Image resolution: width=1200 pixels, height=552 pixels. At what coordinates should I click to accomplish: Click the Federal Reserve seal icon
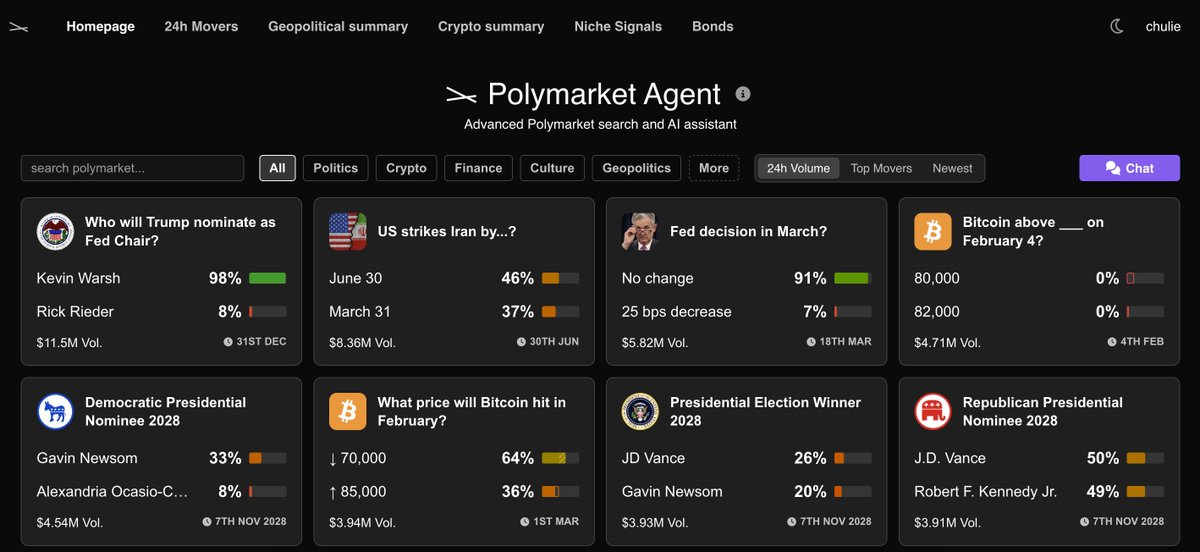click(55, 232)
